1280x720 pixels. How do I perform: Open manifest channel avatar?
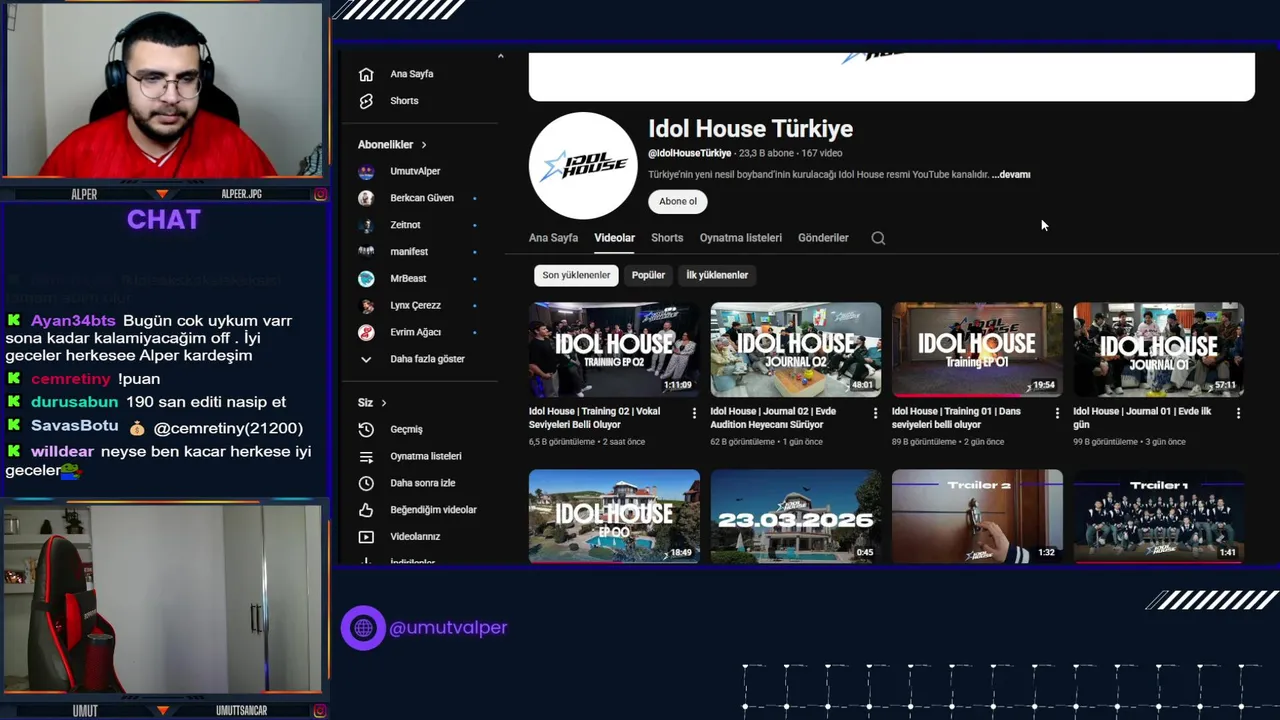[366, 252]
